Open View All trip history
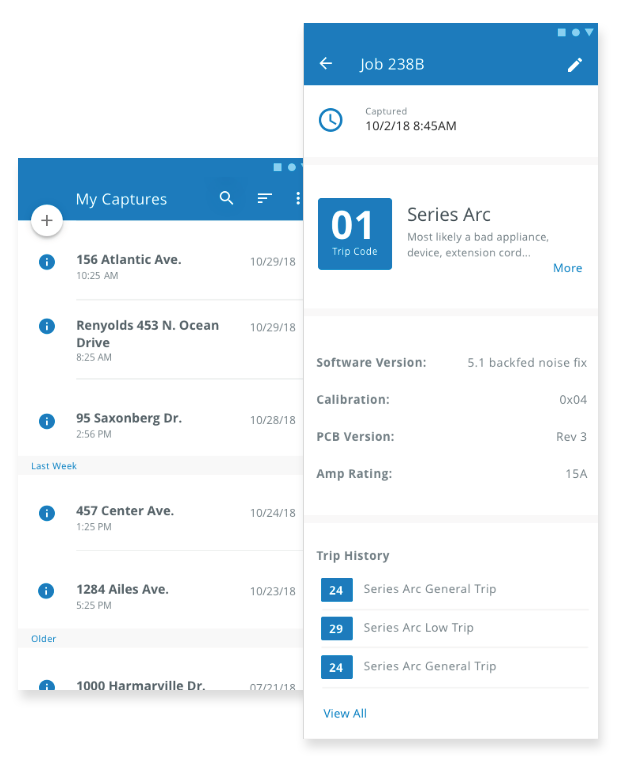618x761 pixels. 345,713
